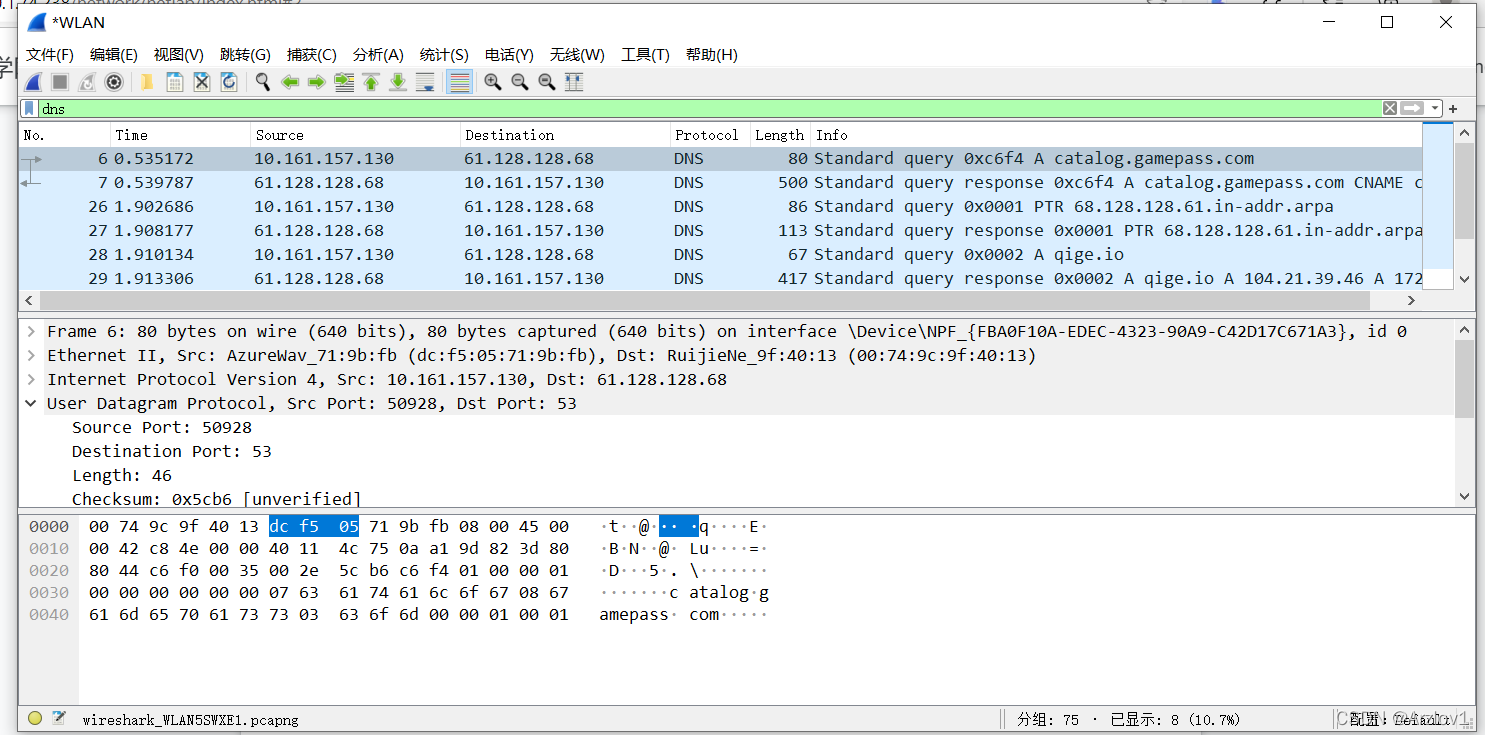Clear the dns display filter
Viewport: 1485px width, 735px height.
tap(1390, 108)
